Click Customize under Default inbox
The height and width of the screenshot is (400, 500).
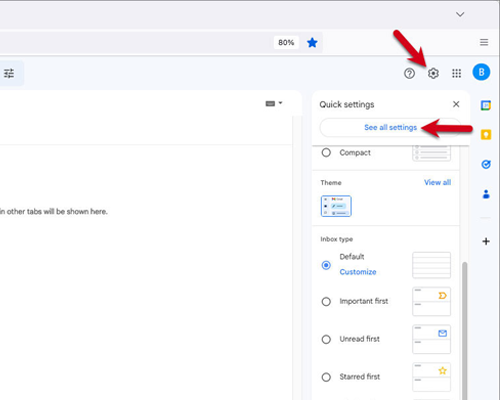[358, 272]
